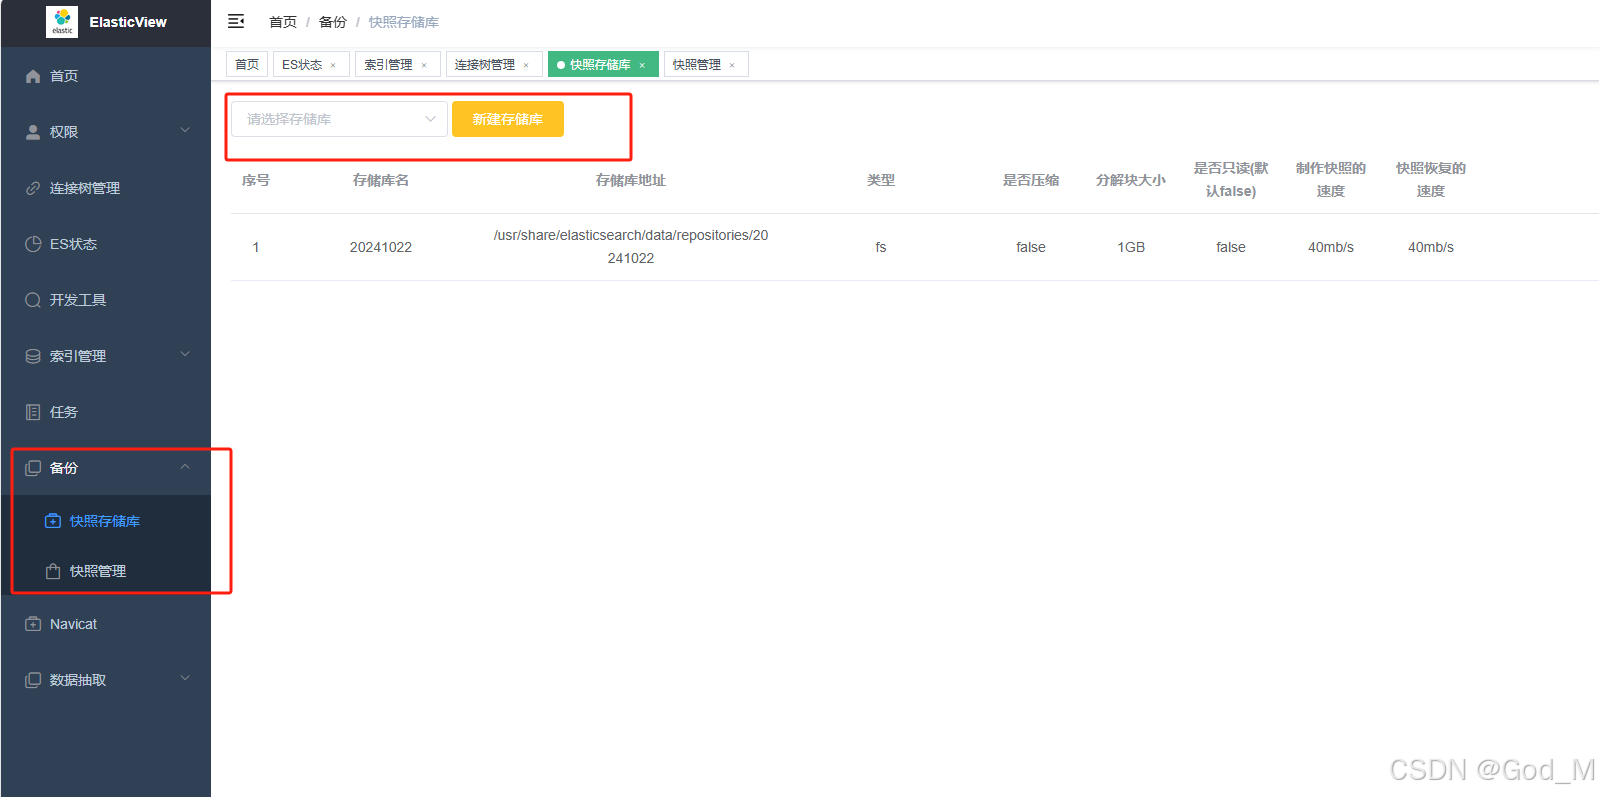This screenshot has height=797, width=1599.
Task: Open 快照管理 submenu item
Action: (x=106, y=571)
